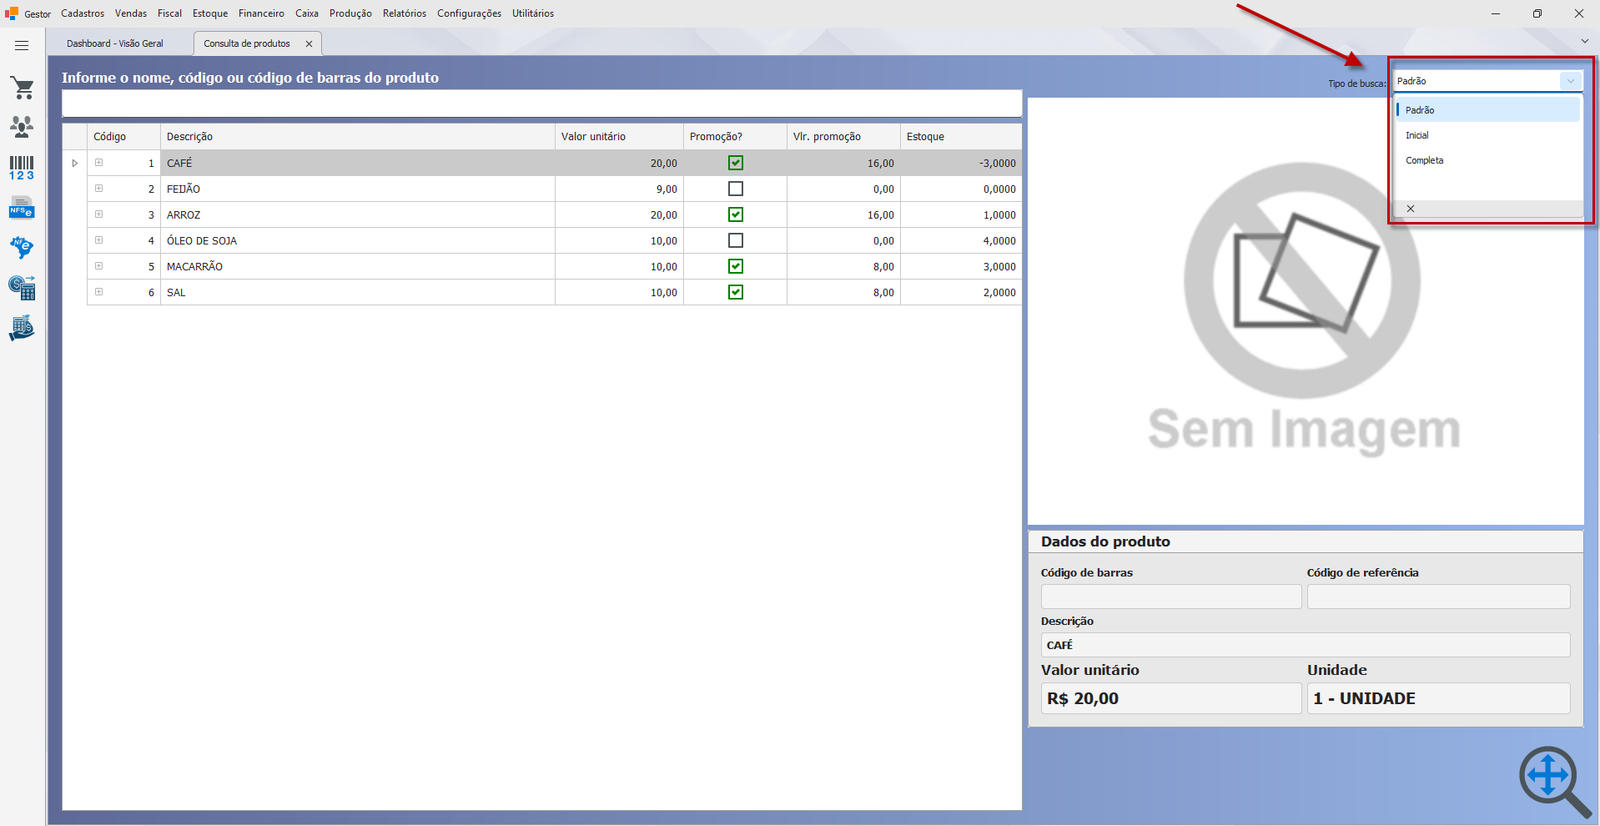The width and height of the screenshot is (1600, 826).
Task: Sort by the Descrição column header
Action: coord(358,137)
